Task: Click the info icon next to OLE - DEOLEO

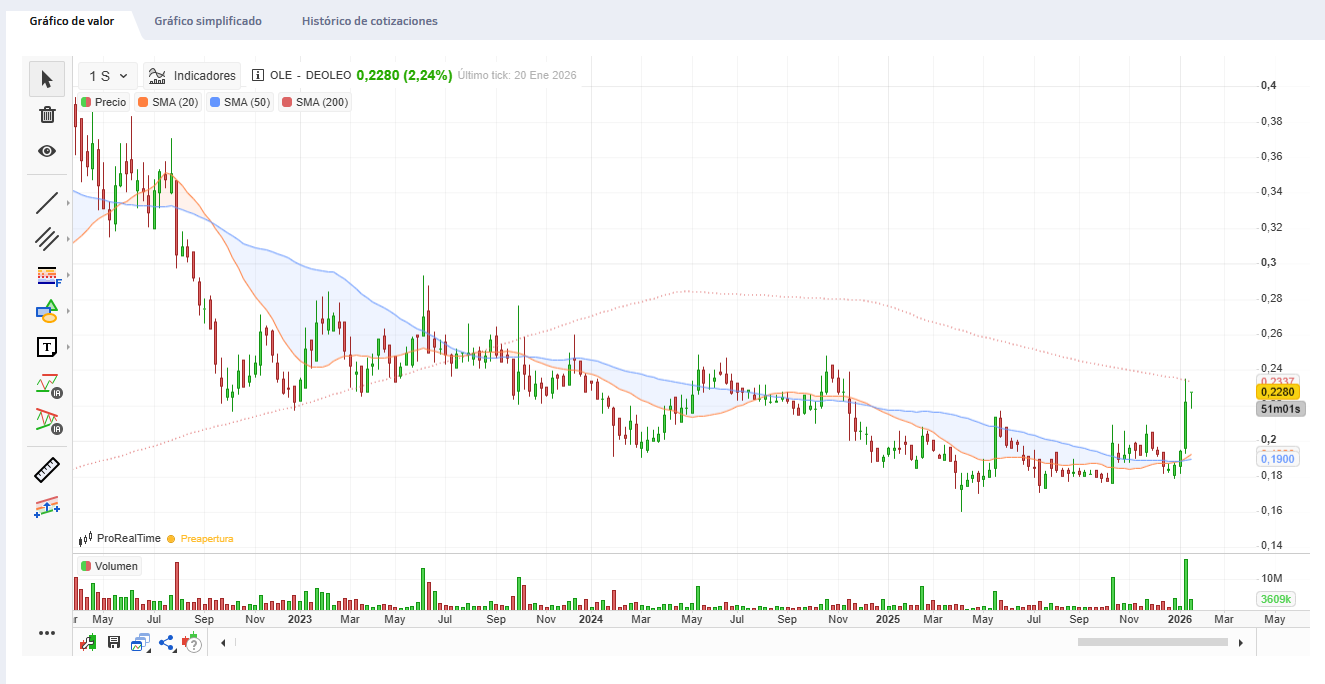Action: tap(258, 75)
